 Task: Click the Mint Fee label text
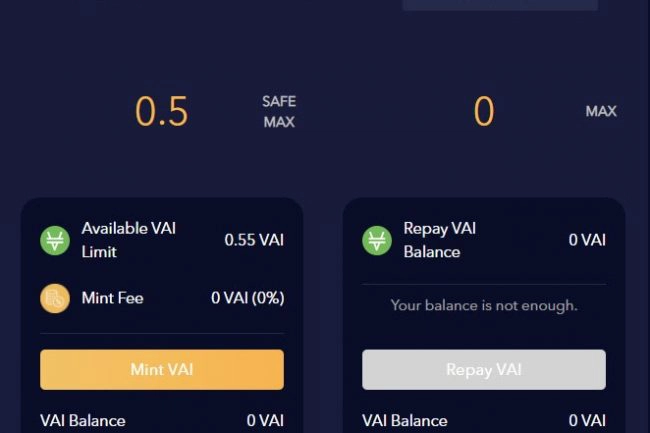coord(113,298)
